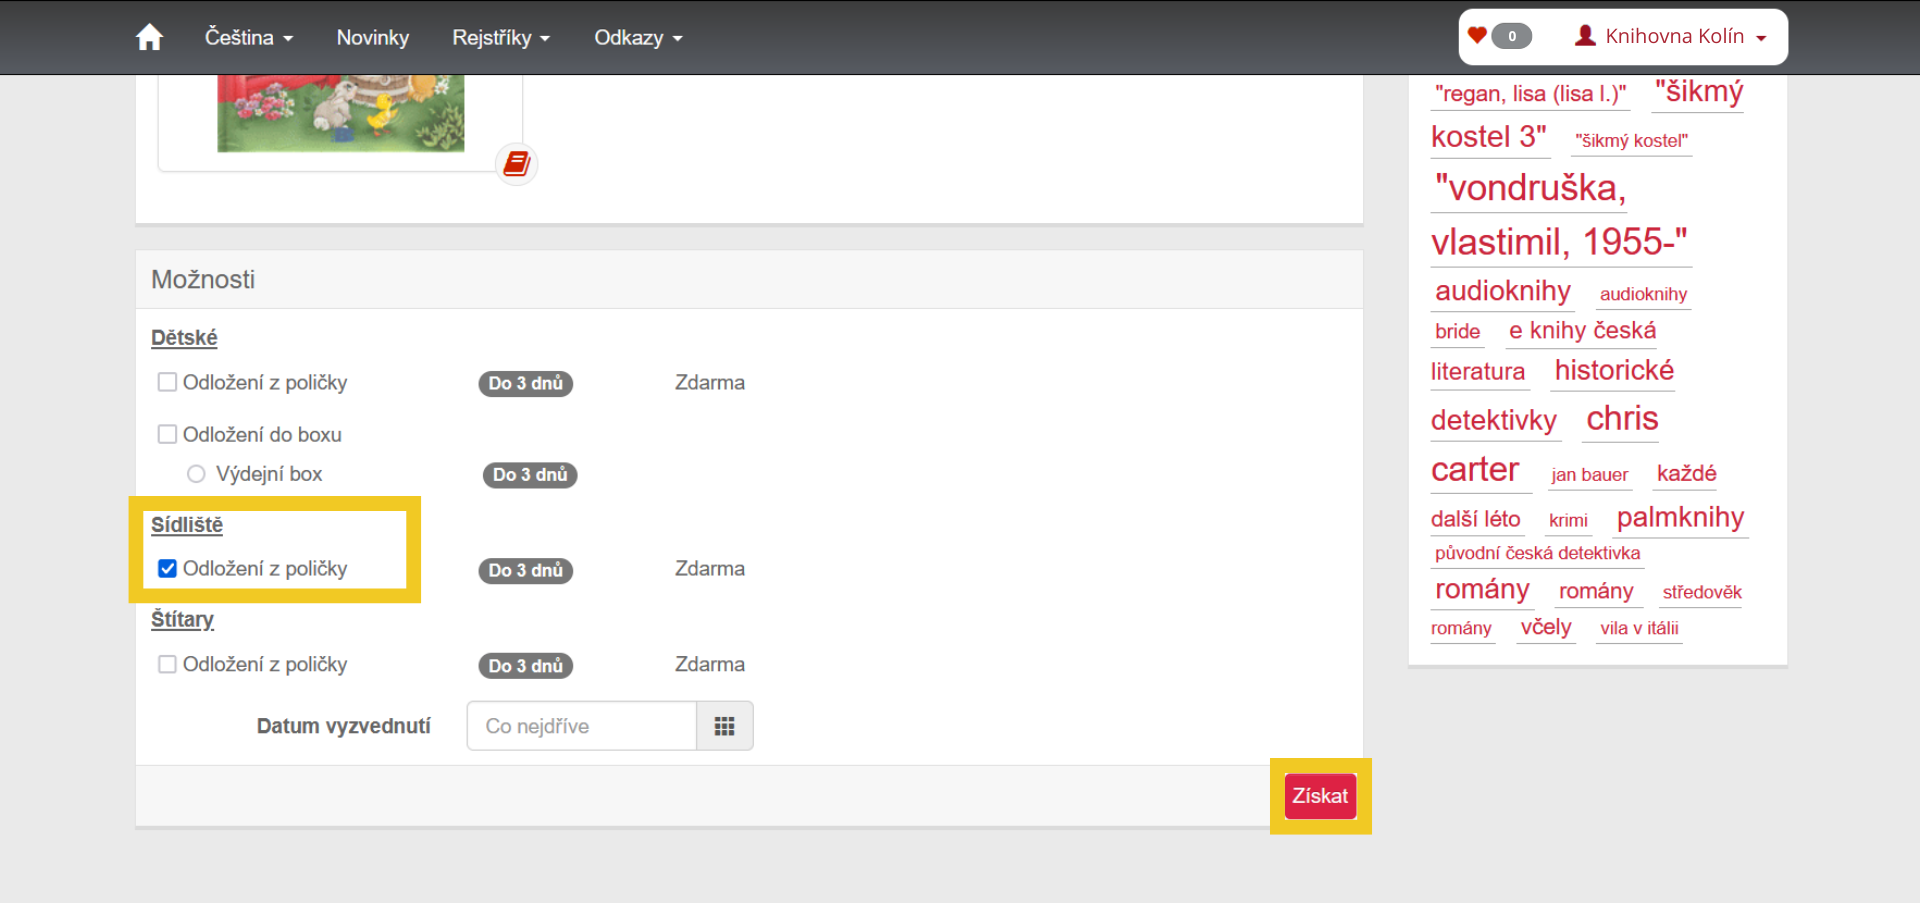Open tag "regan, lisa (lisa l.)"
Screen dimensions: 1920x903
coord(1530,94)
